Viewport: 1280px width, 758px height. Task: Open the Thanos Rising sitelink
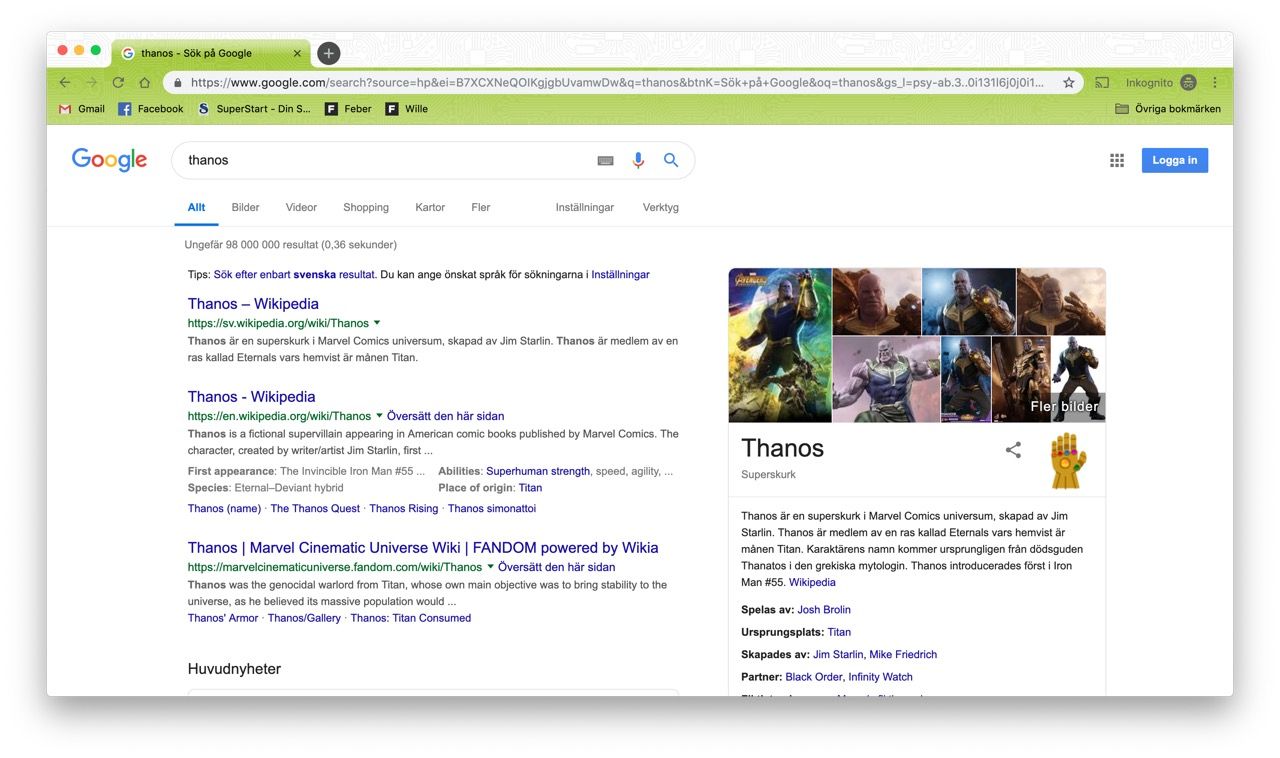pos(404,508)
